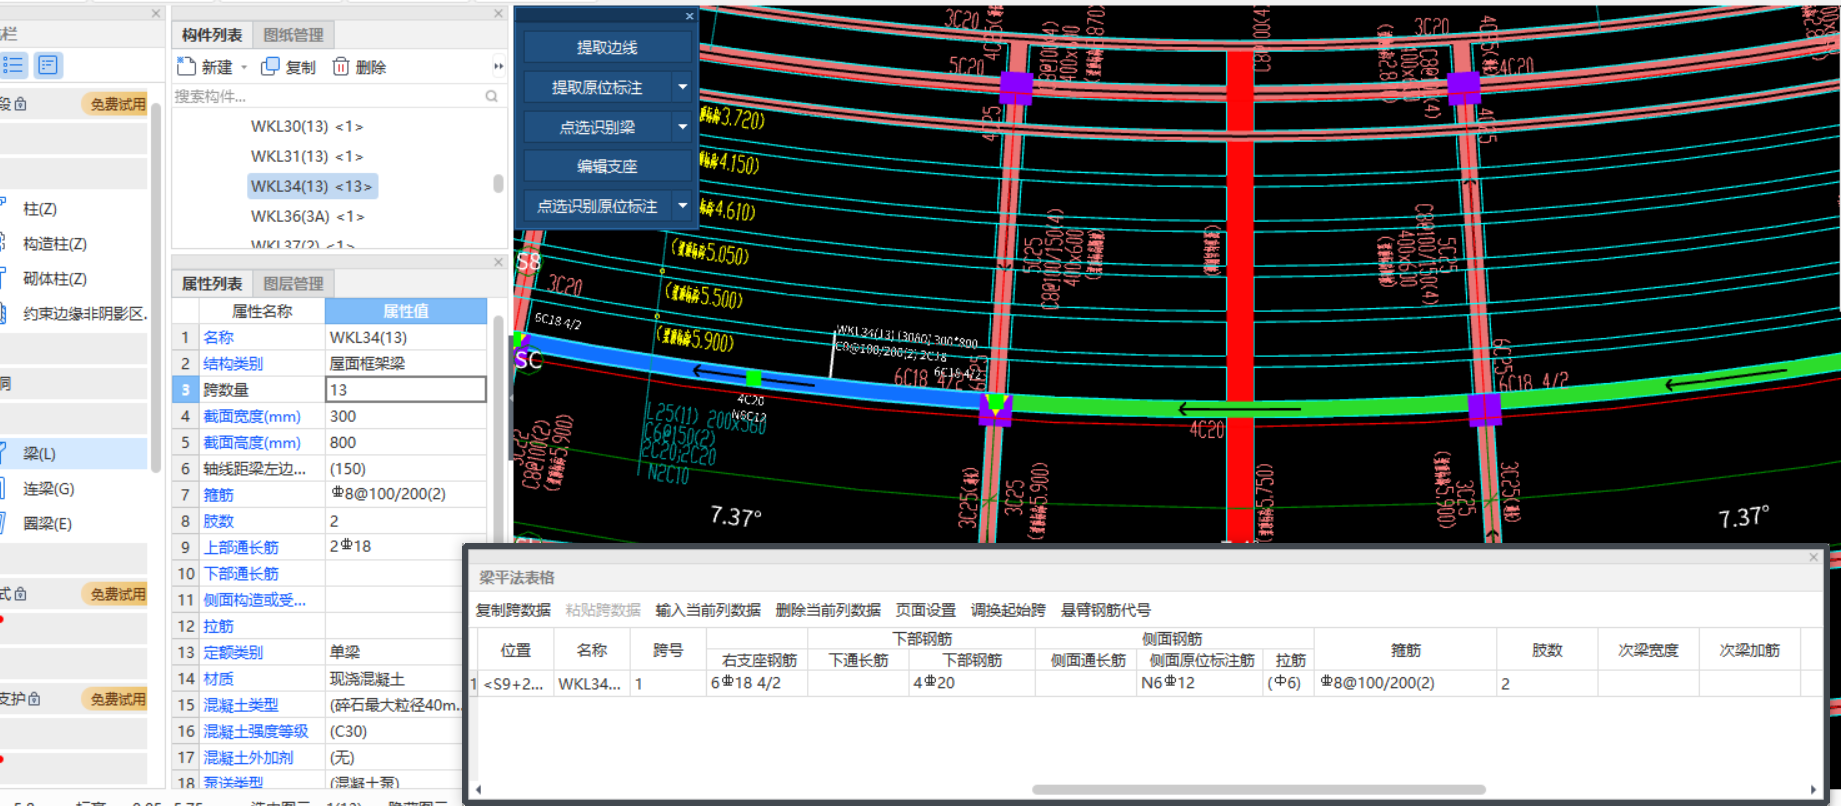Image resolution: width=1841 pixels, height=806 pixels.
Task: Click the 删除 trash icon
Action: coord(341,66)
